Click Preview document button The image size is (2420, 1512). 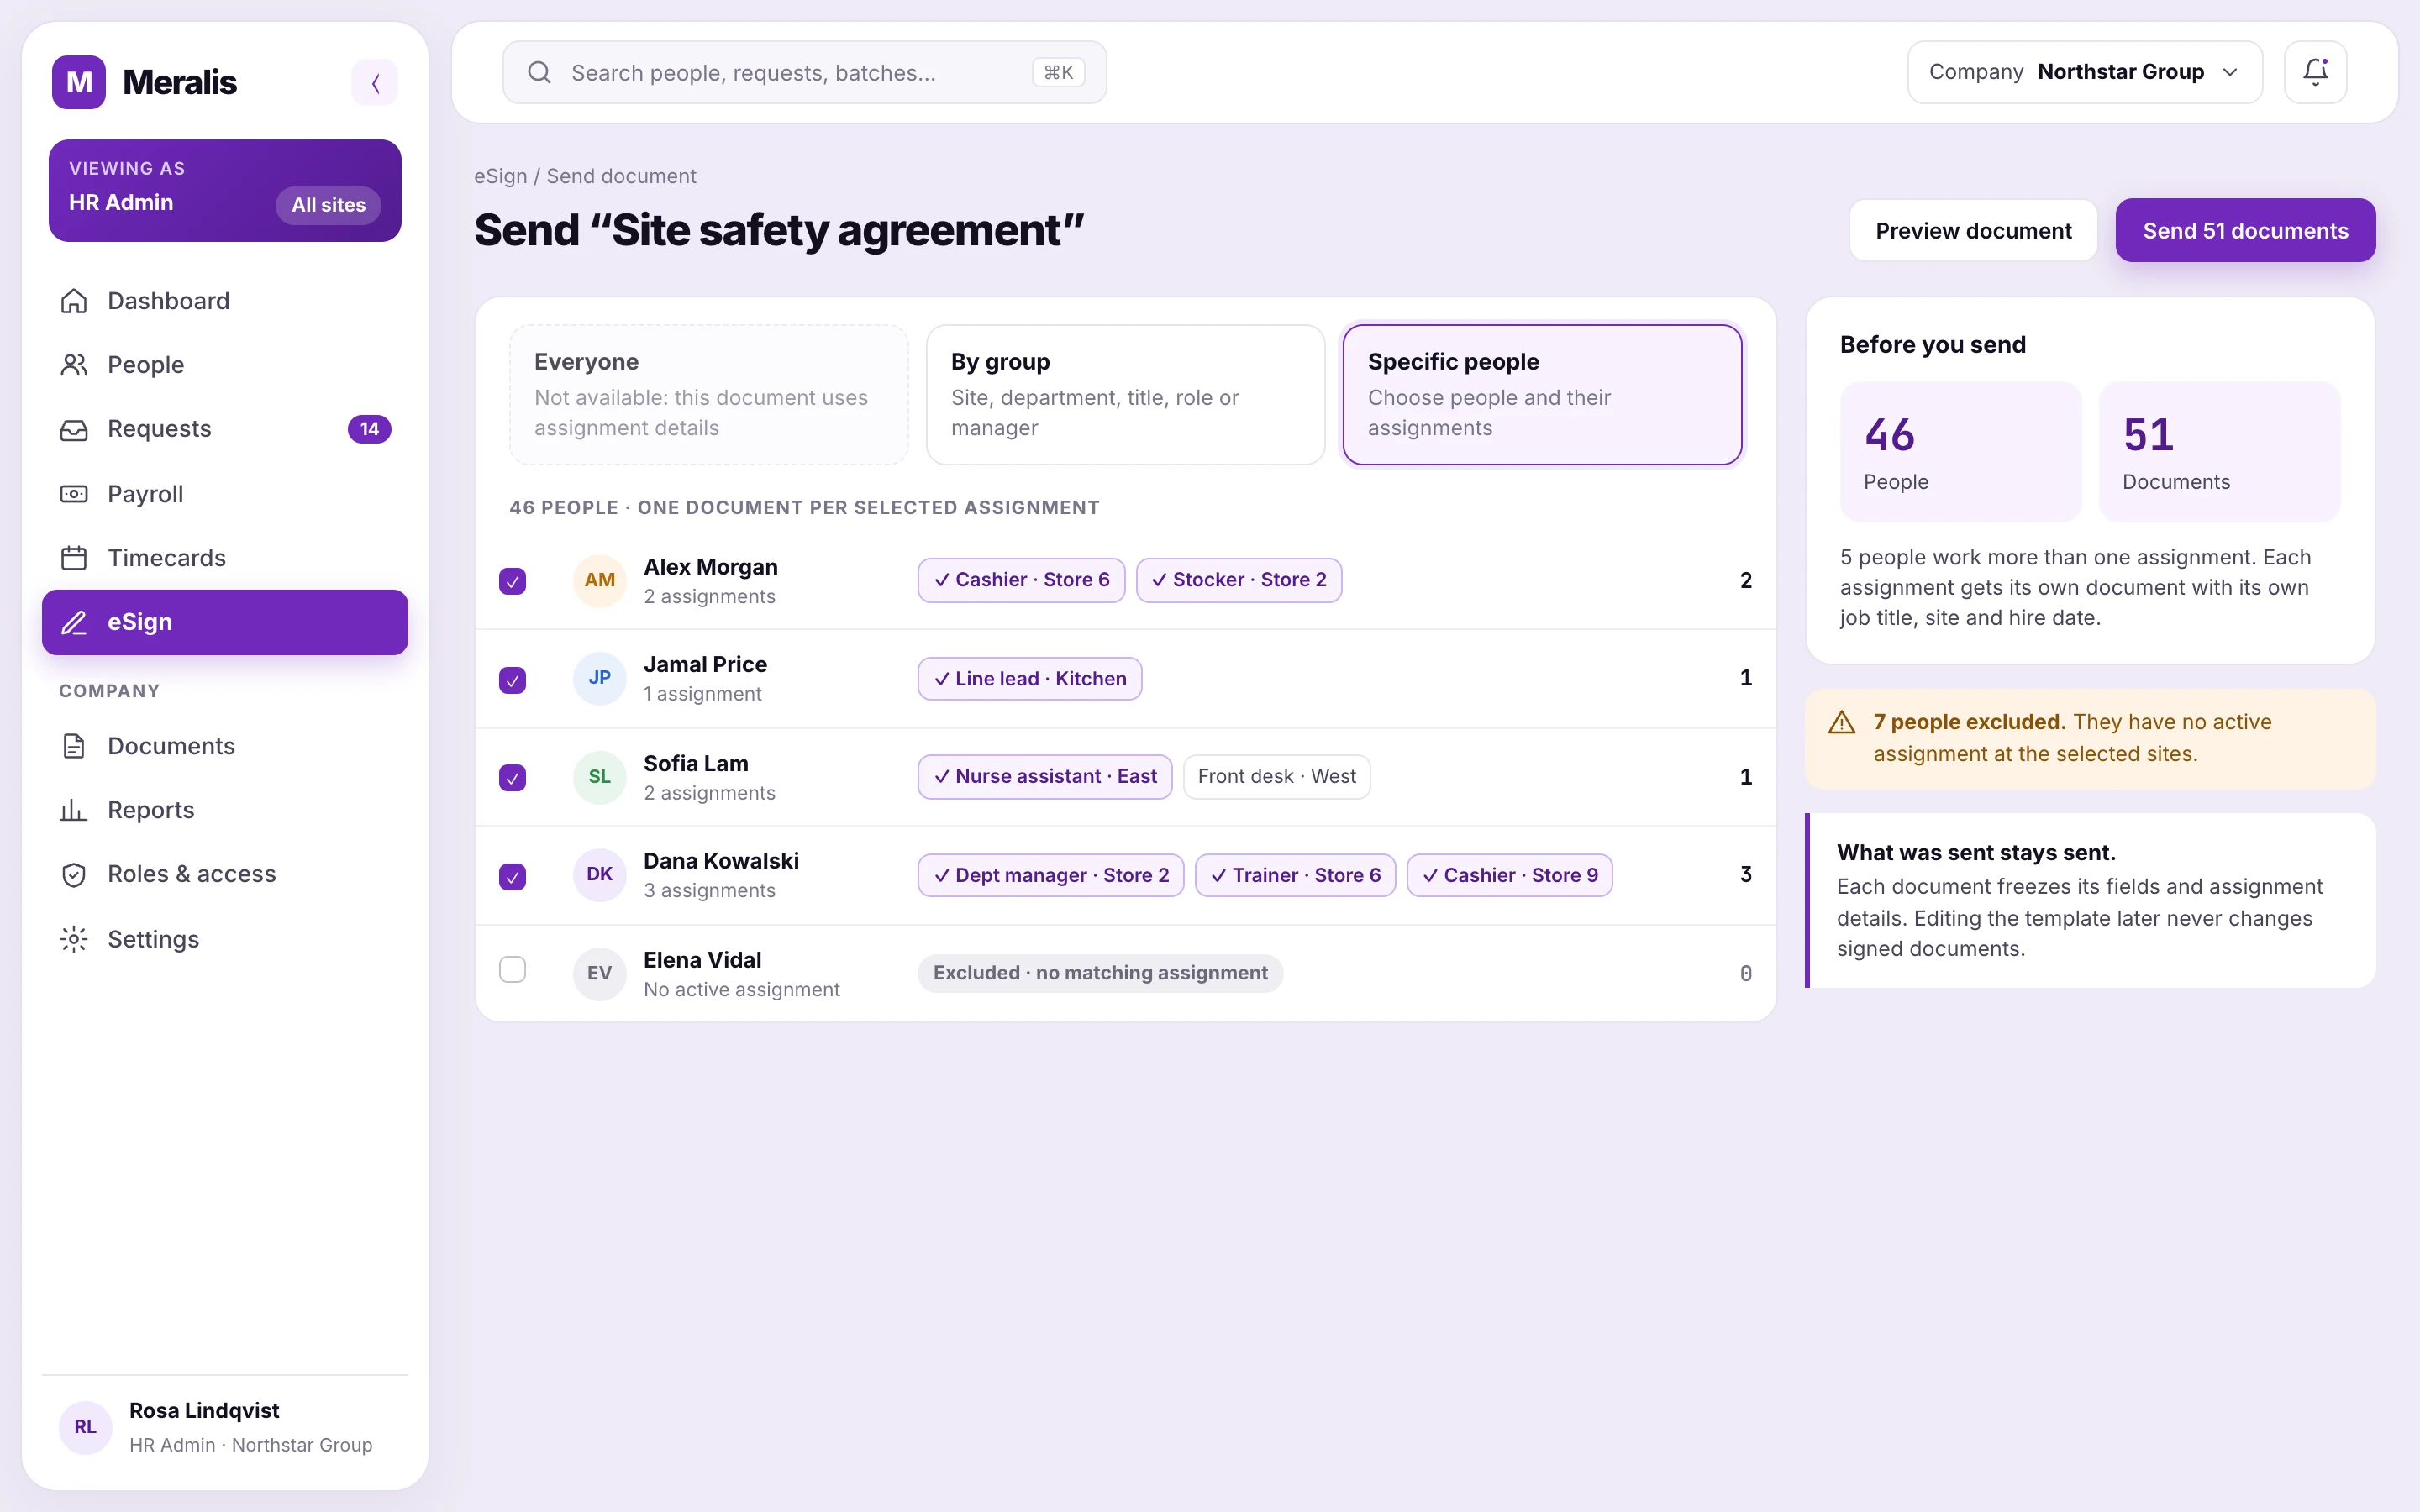[1973, 230]
